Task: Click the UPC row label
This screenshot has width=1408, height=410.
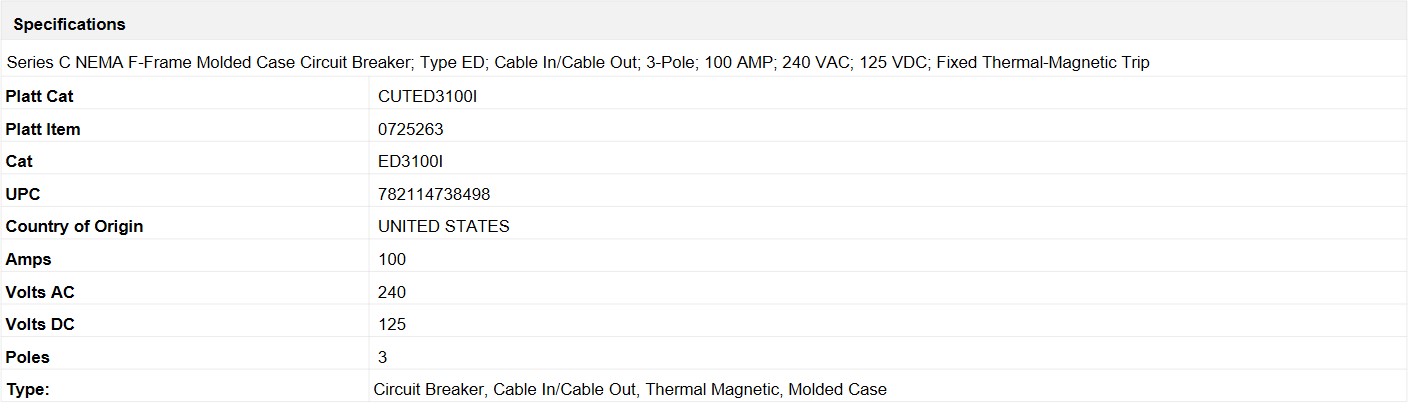Action: [x=23, y=194]
